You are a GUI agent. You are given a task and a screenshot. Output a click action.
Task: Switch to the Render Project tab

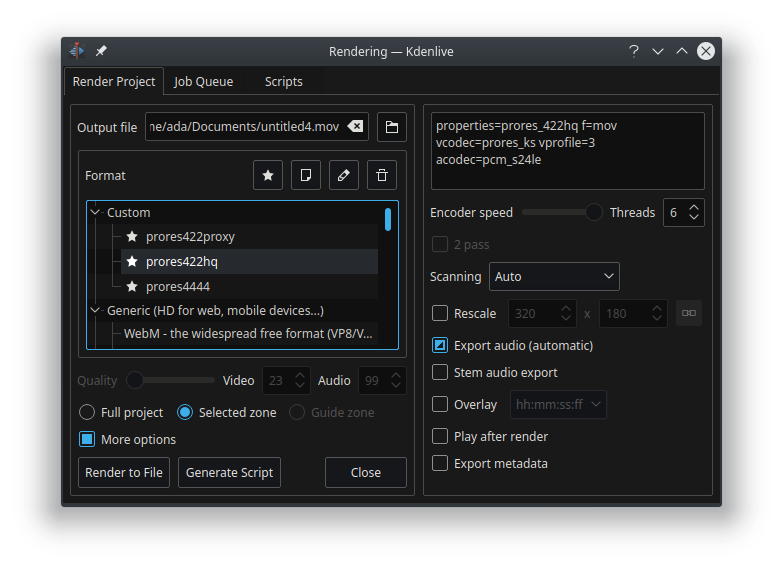click(x=114, y=81)
